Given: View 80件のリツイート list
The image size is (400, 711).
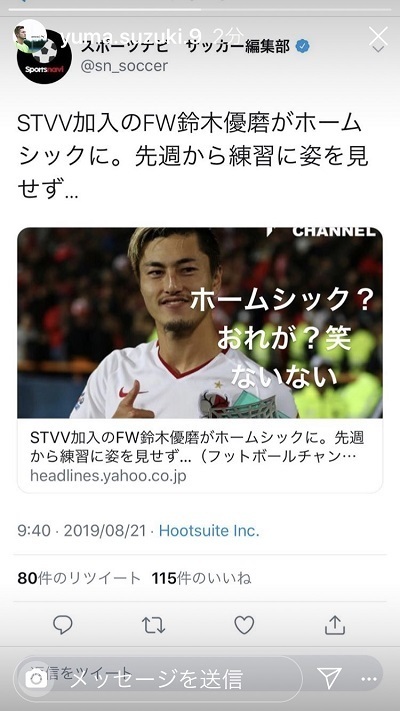Looking at the screenshot, I should tap(79, 578).
